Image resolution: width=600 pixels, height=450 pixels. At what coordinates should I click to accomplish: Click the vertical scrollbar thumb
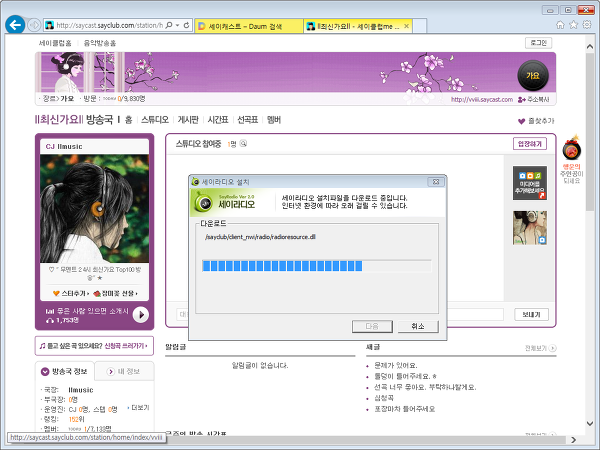tap(590, 132)
